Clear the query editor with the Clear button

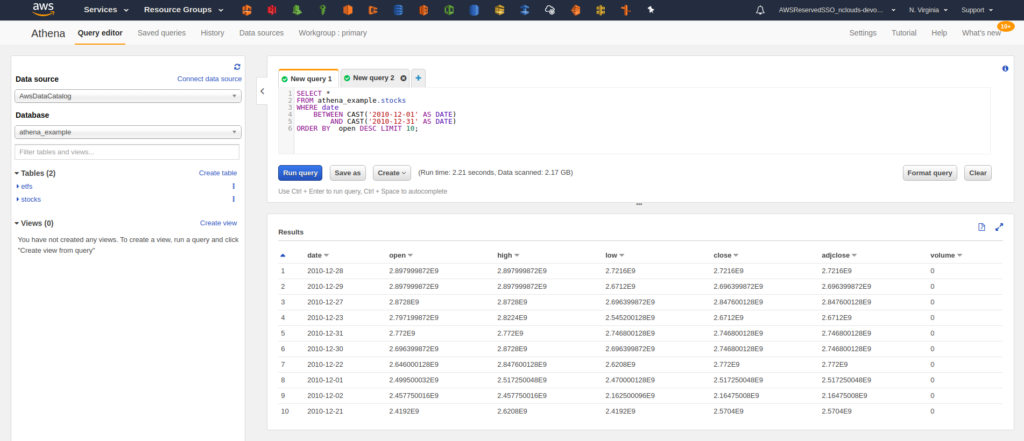pos(978,173)
